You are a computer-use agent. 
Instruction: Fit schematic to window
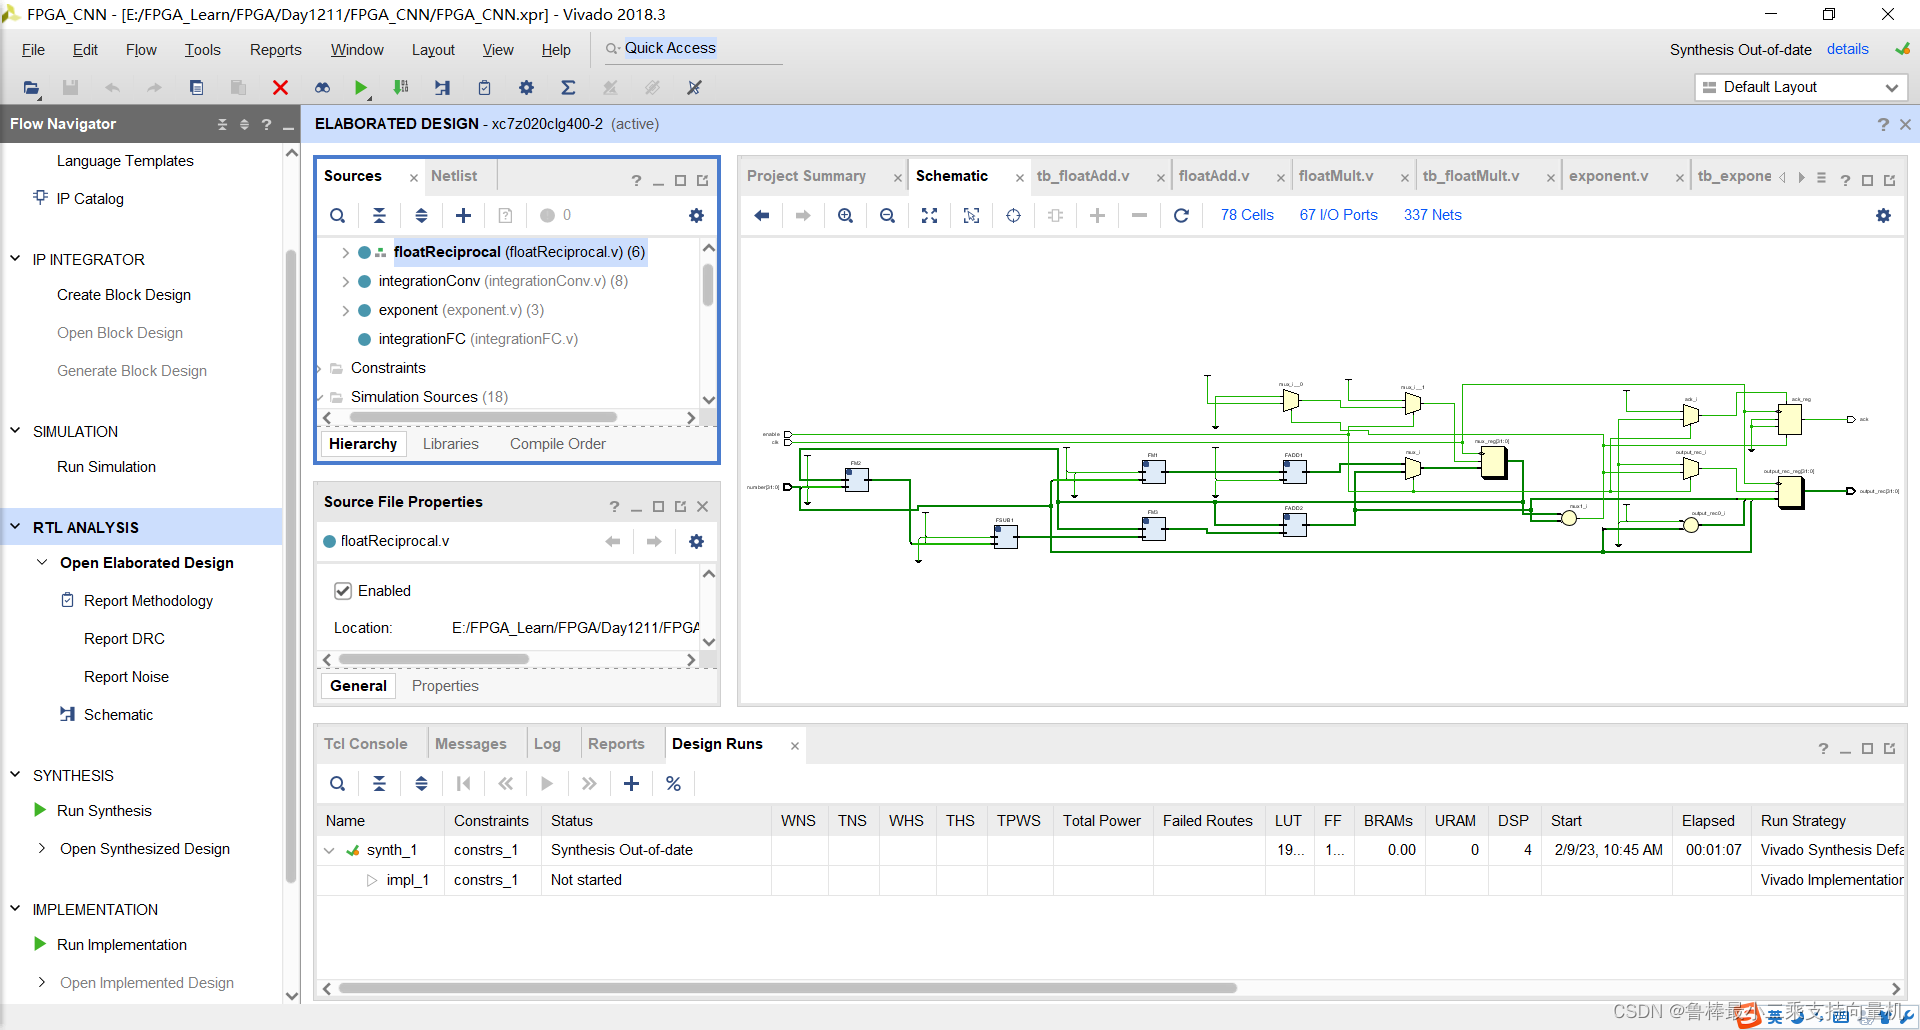[930, 215]
